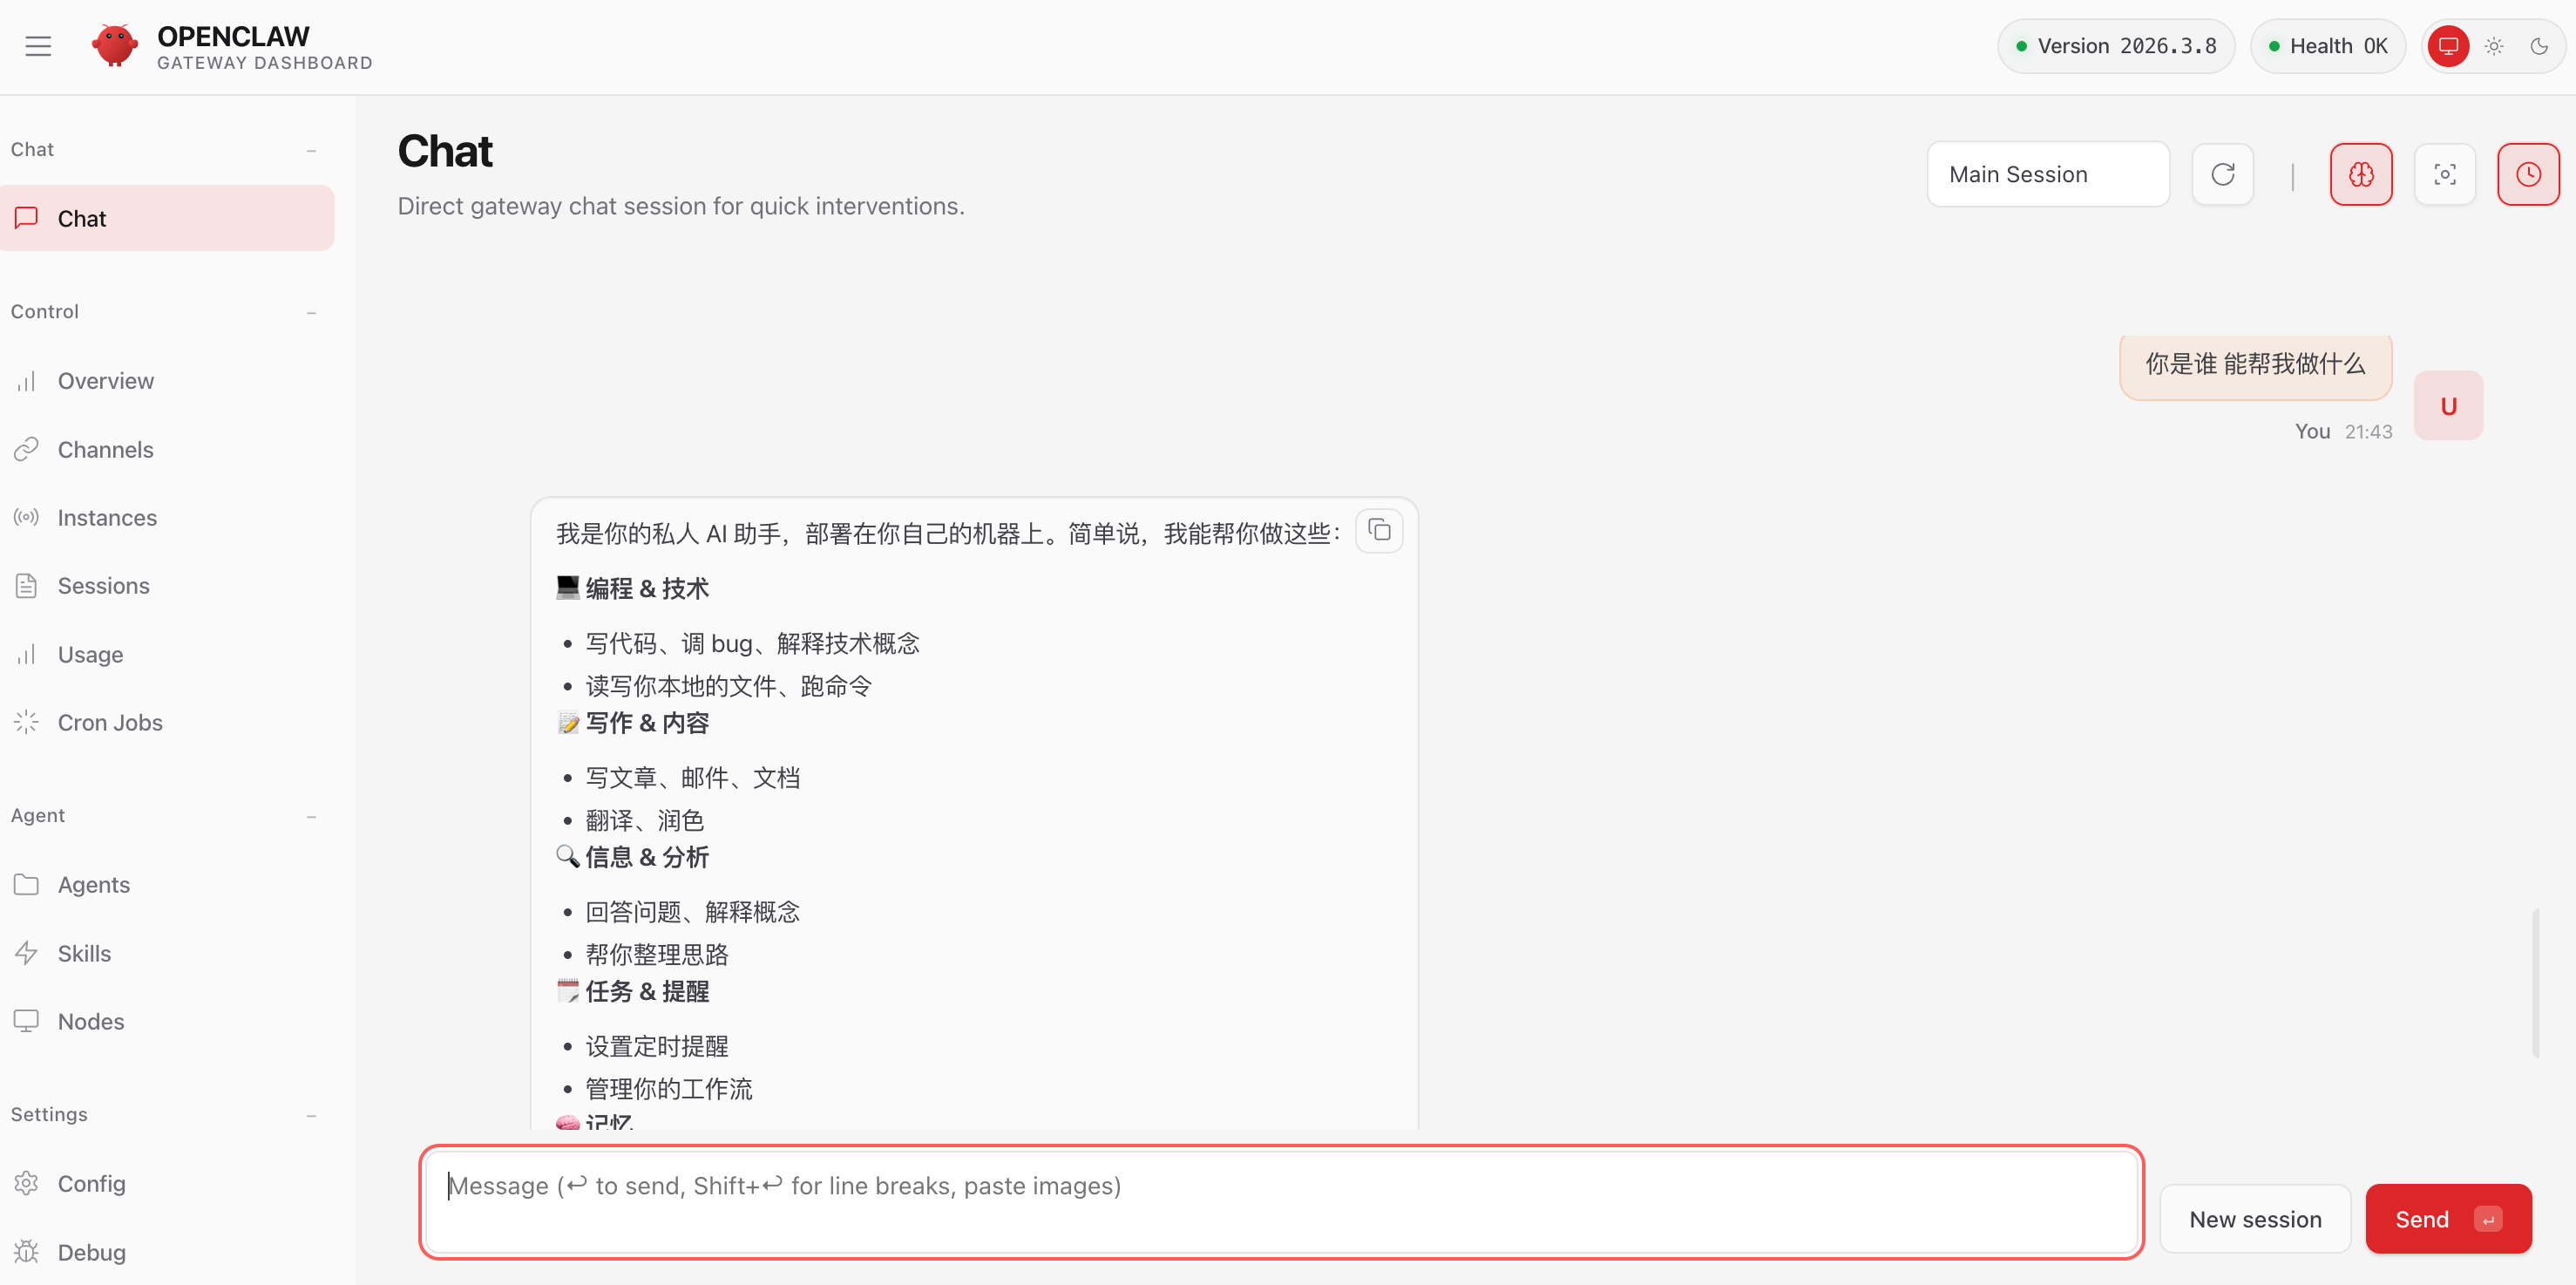
Task: Collapse the Agent section
Action: tap(312, 816)
